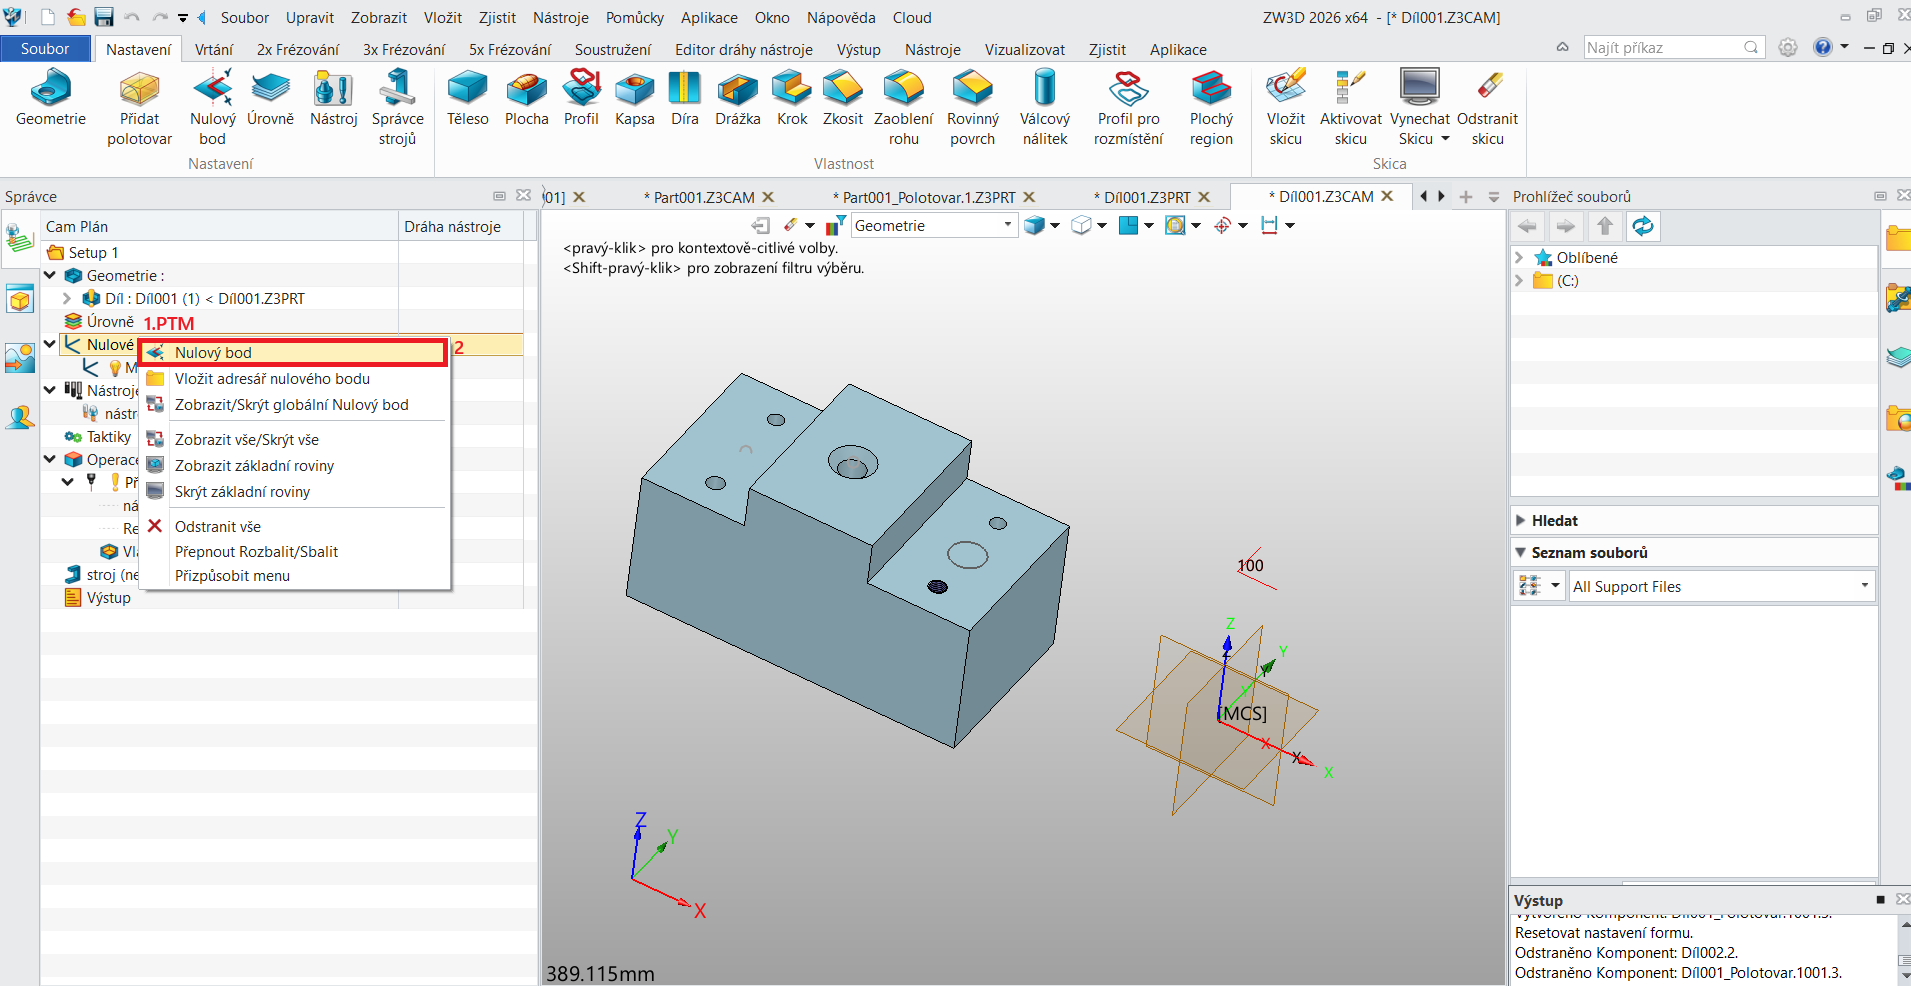1911x986 pixels.
Task: Click Vložit skicu icon
Action: pyautogui.click(x=1285, y=108)
